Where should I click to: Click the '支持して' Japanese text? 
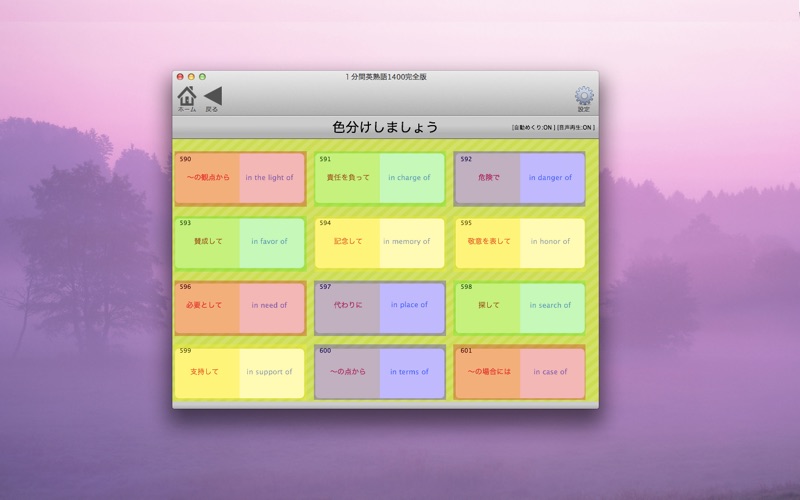204,372
